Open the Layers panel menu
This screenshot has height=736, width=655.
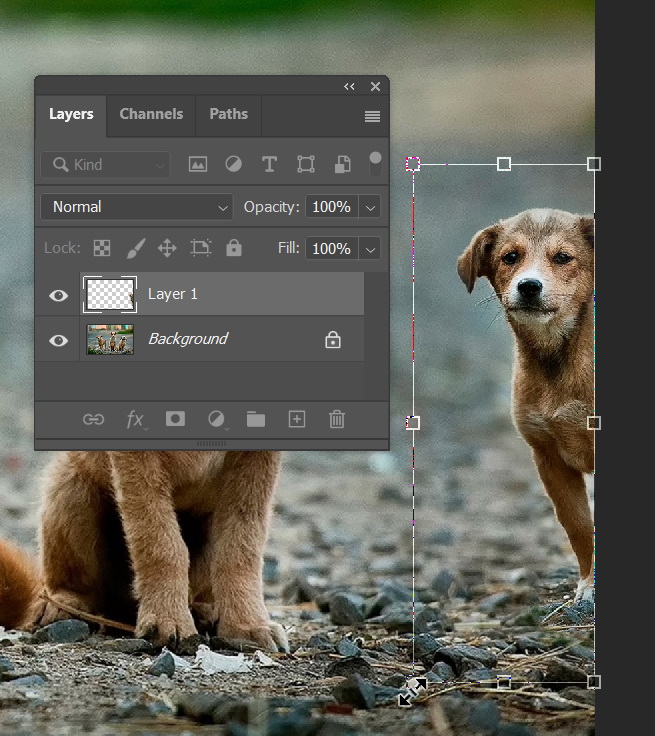coord(372,116)
